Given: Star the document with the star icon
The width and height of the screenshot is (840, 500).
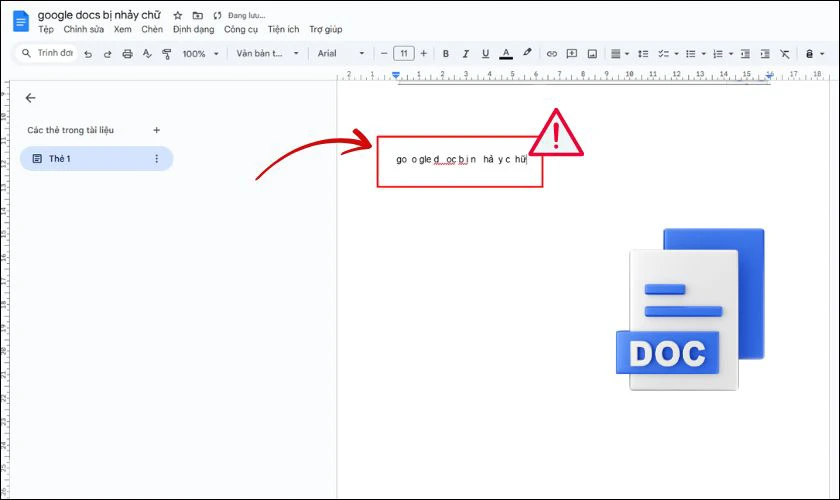Looking at the screenshot, I should pos(178,16).
